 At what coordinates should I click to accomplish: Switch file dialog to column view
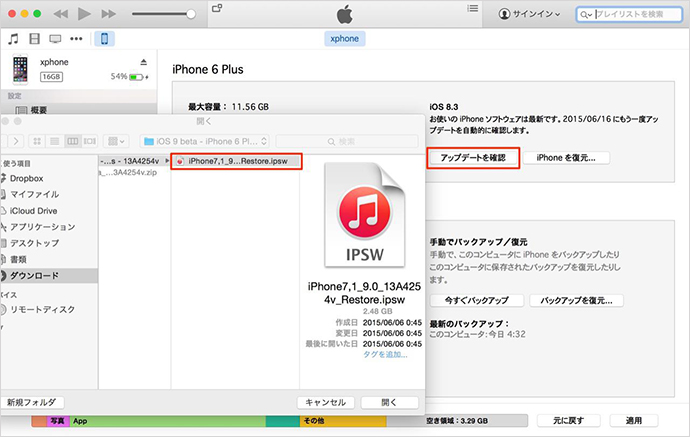tap(73, 141)
